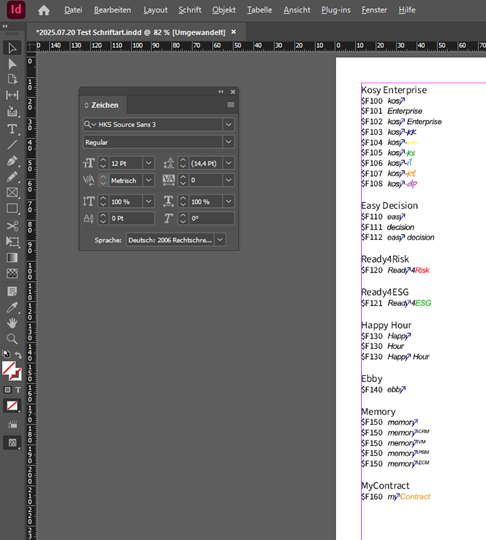Viewport: 486px width, 540px height.
Task: Click the Home icon in the menu bar
Action: pyautogui.click(x=44, y=10)
